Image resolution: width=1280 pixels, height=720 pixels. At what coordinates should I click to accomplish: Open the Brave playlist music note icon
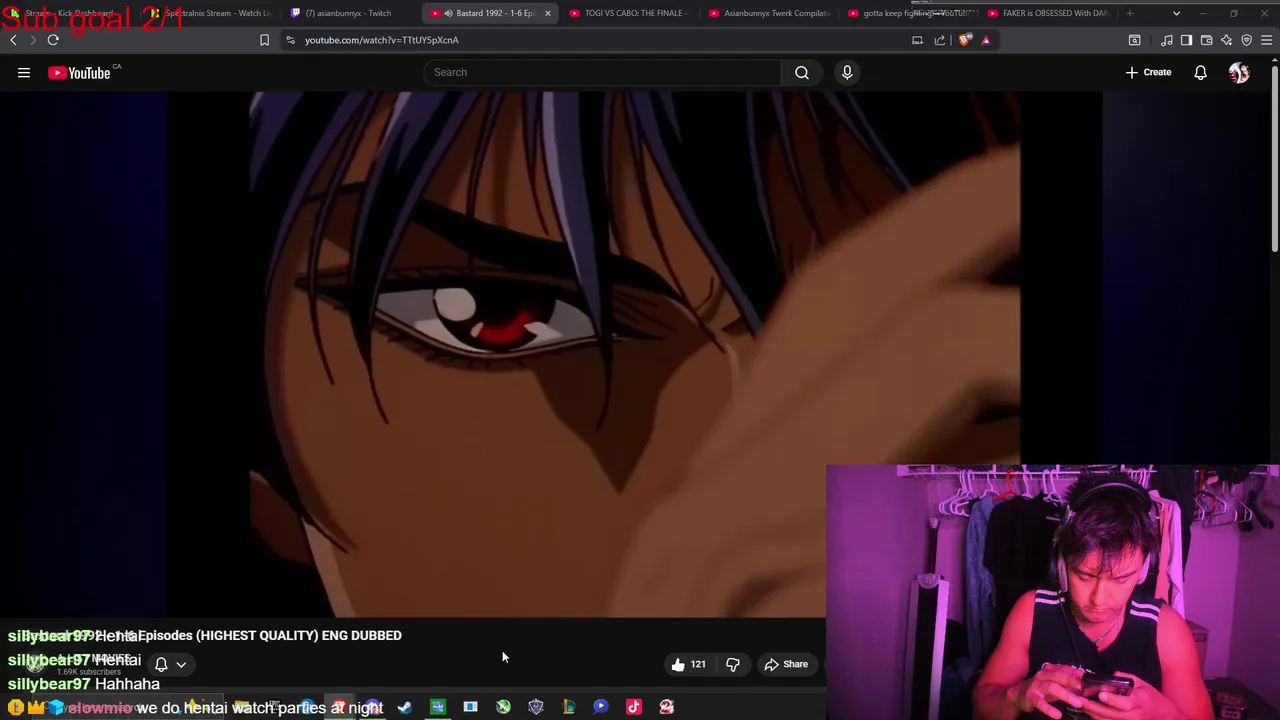point(1166,40)
